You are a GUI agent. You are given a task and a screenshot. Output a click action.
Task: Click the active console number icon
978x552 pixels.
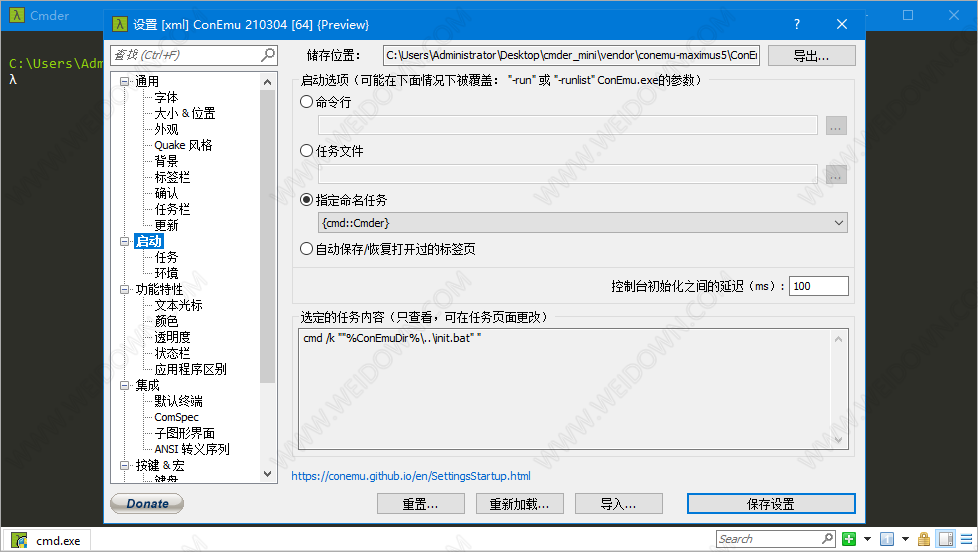coord(886,540)
